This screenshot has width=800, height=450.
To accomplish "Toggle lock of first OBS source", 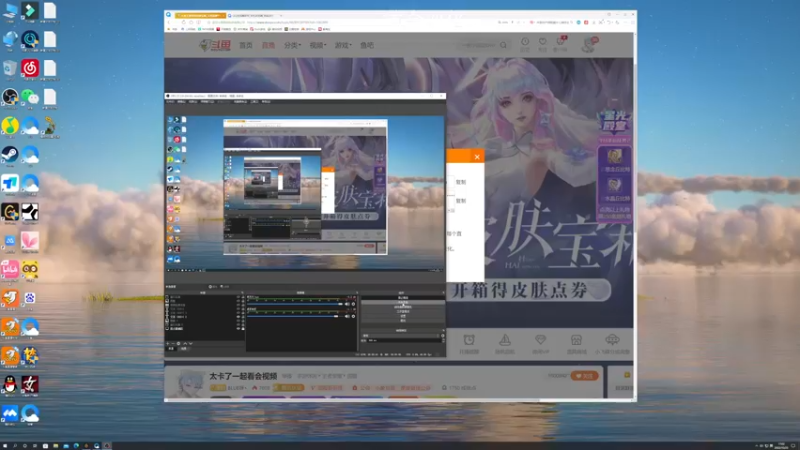I will 243,297.
